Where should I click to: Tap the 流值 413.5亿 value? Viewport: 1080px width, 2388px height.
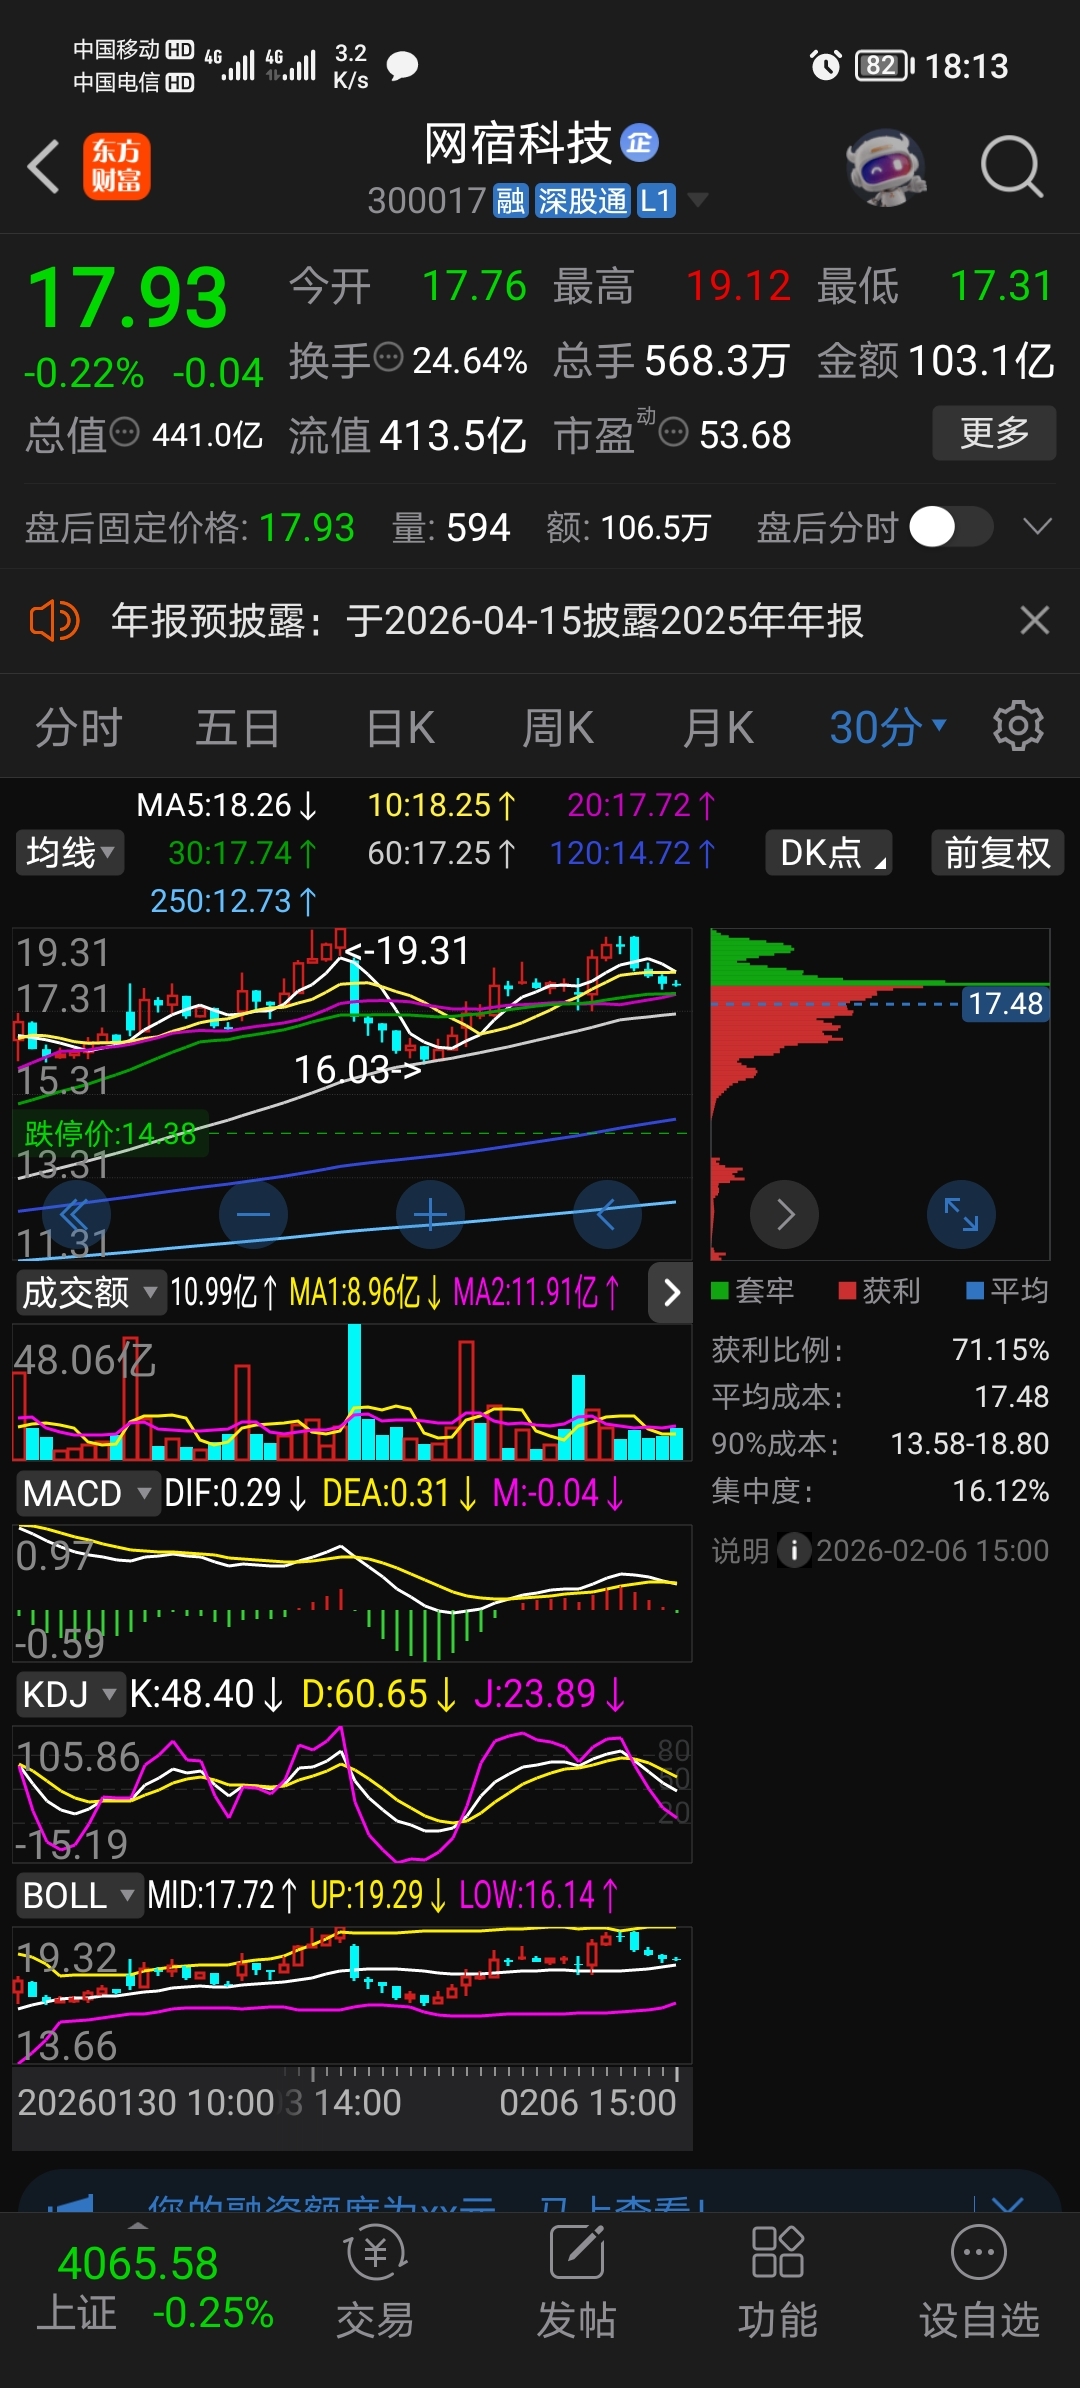point(453,435)
